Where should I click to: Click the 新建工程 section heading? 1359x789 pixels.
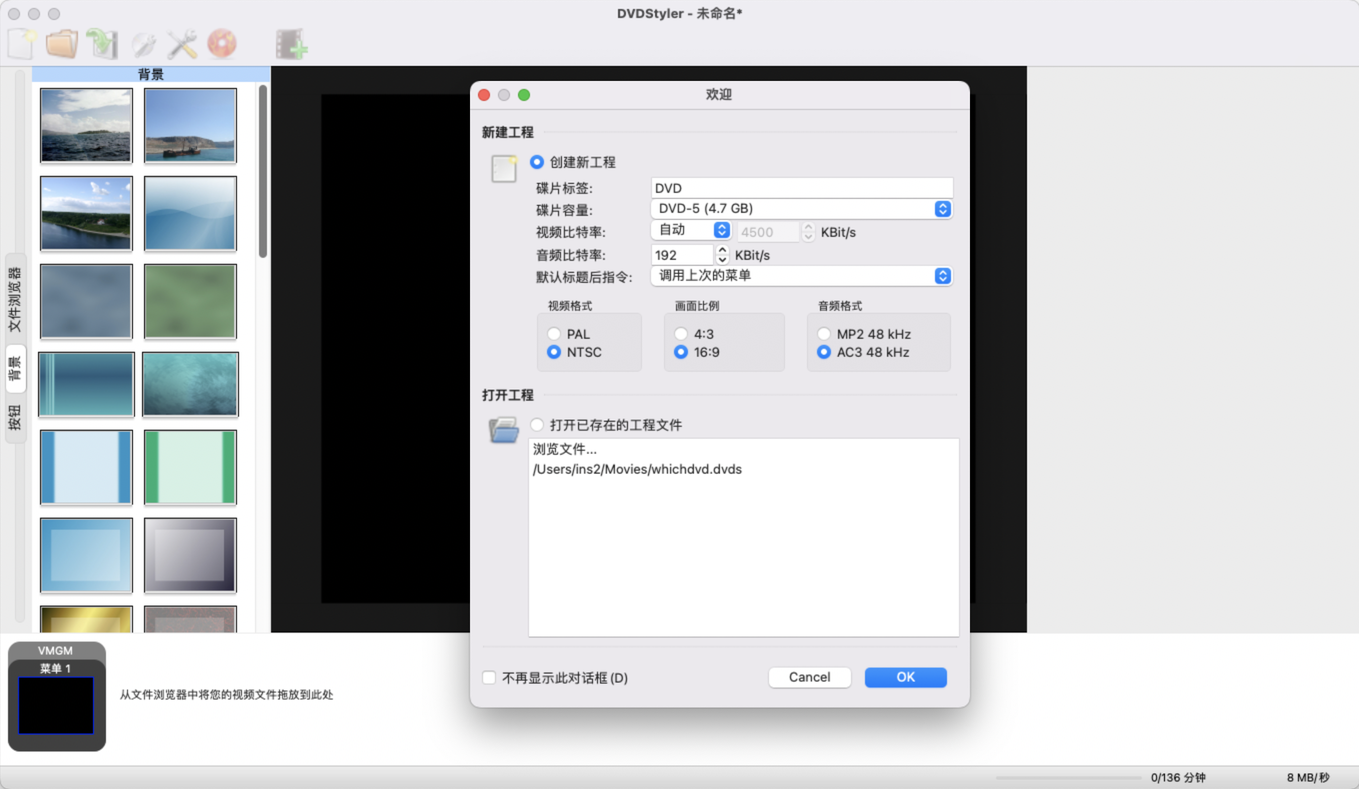pyautogui.click(x=508, y=132)
